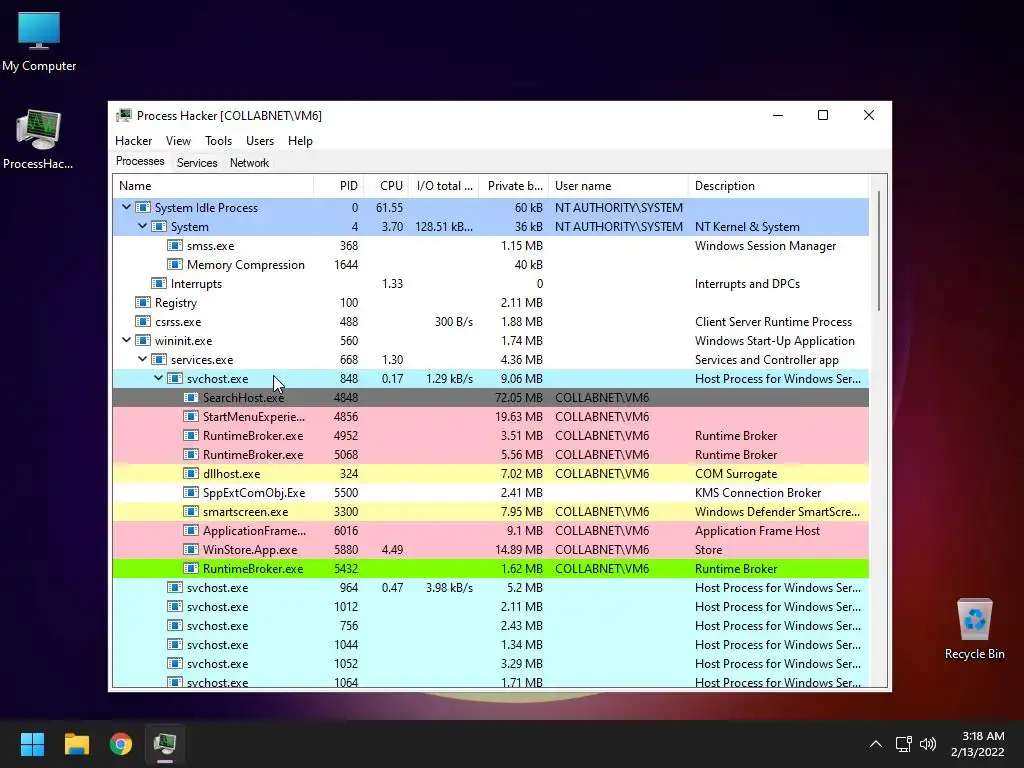Select RuntimeBroker.exe with PID 4952
Screen dimensions: 1024x768
point(490,436)
